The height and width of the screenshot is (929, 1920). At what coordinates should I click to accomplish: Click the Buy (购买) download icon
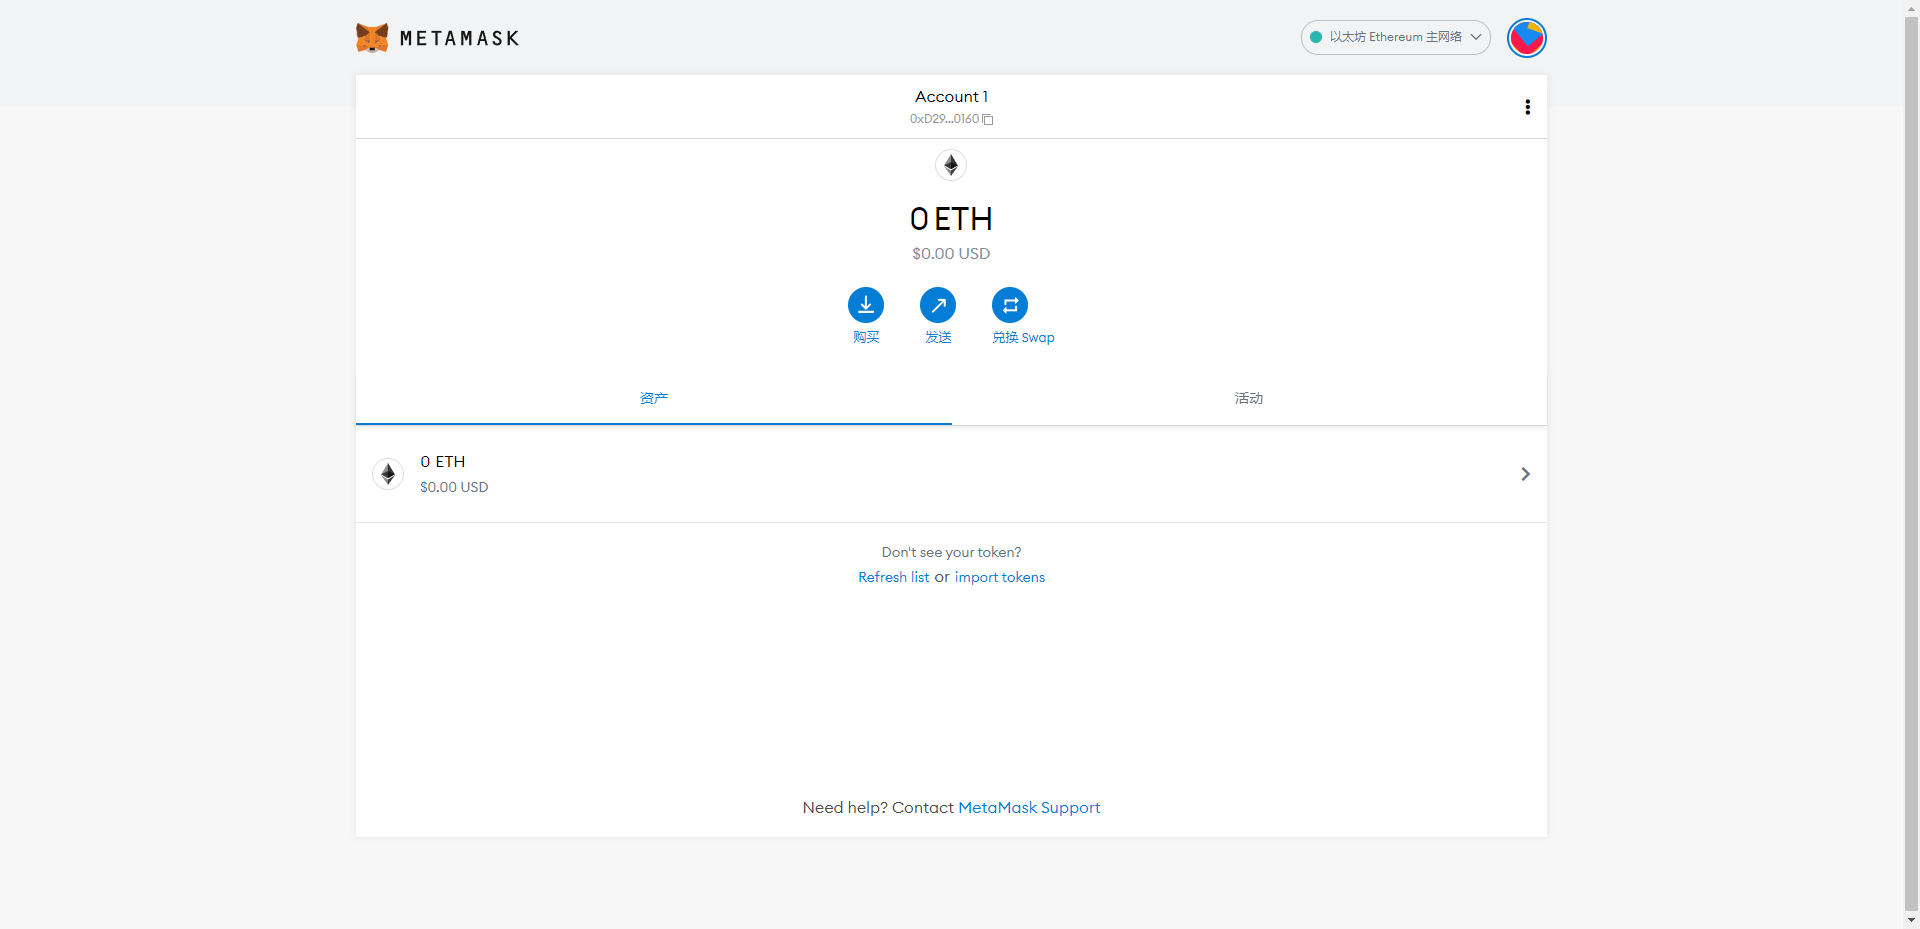(866, 305)
